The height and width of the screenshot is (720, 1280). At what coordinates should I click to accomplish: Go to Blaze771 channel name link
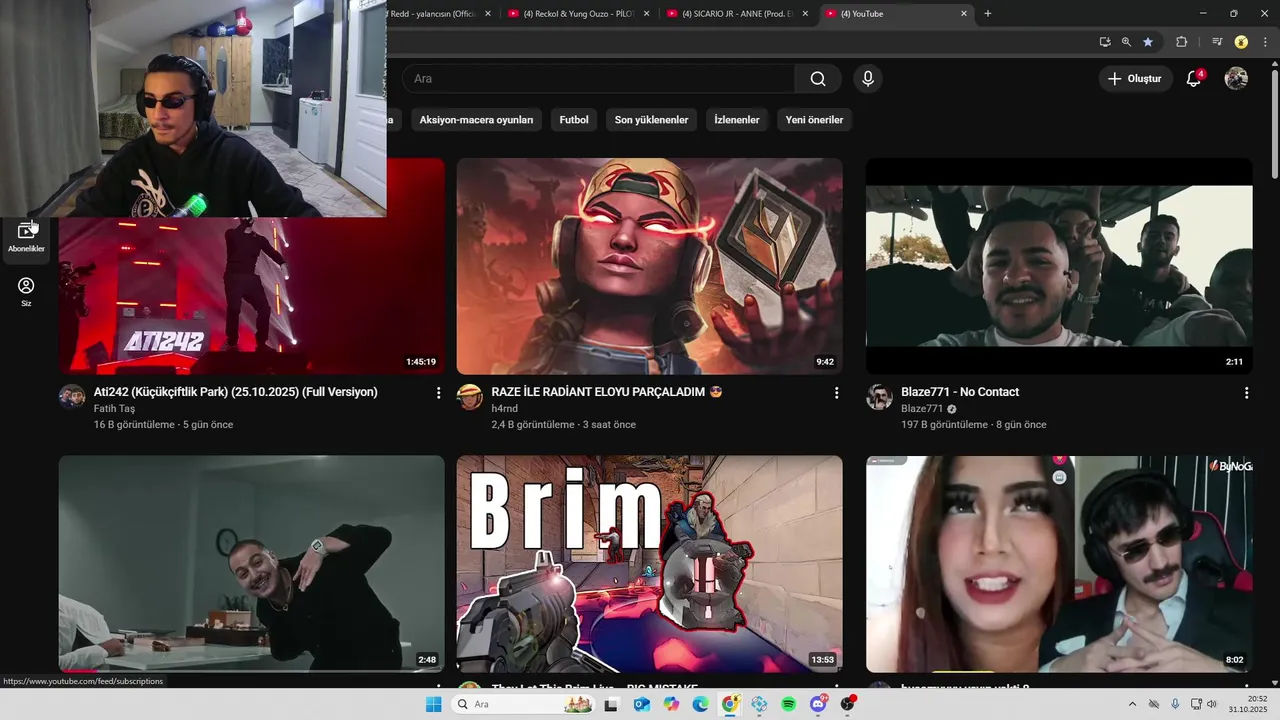[x=922, y=409]
